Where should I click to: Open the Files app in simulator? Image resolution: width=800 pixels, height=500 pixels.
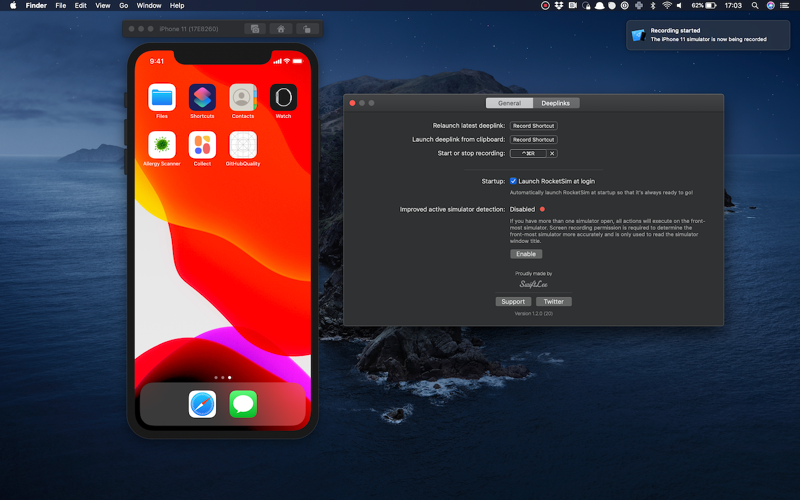coord(162,97)
